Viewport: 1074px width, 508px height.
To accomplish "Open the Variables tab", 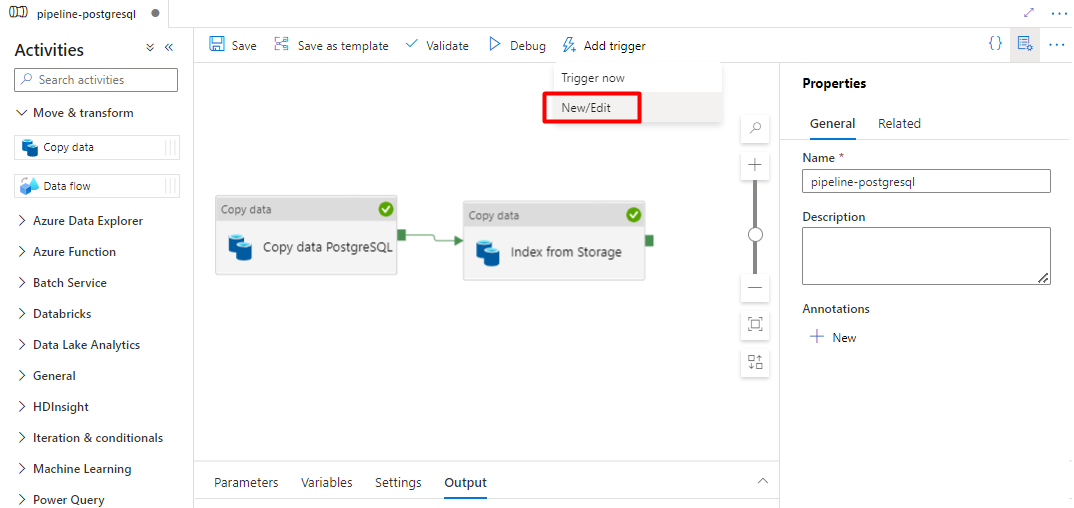I will pos(327,483).
